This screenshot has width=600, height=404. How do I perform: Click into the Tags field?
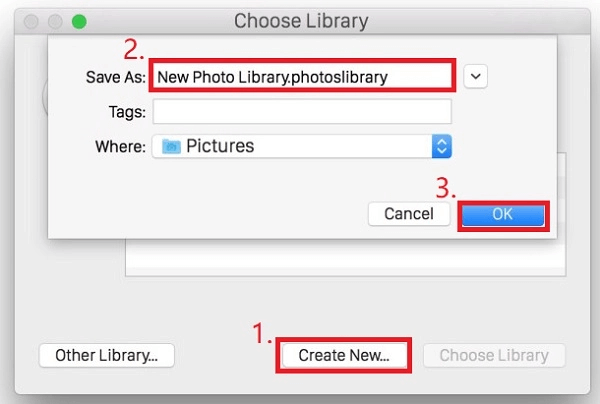pos(302,111)
